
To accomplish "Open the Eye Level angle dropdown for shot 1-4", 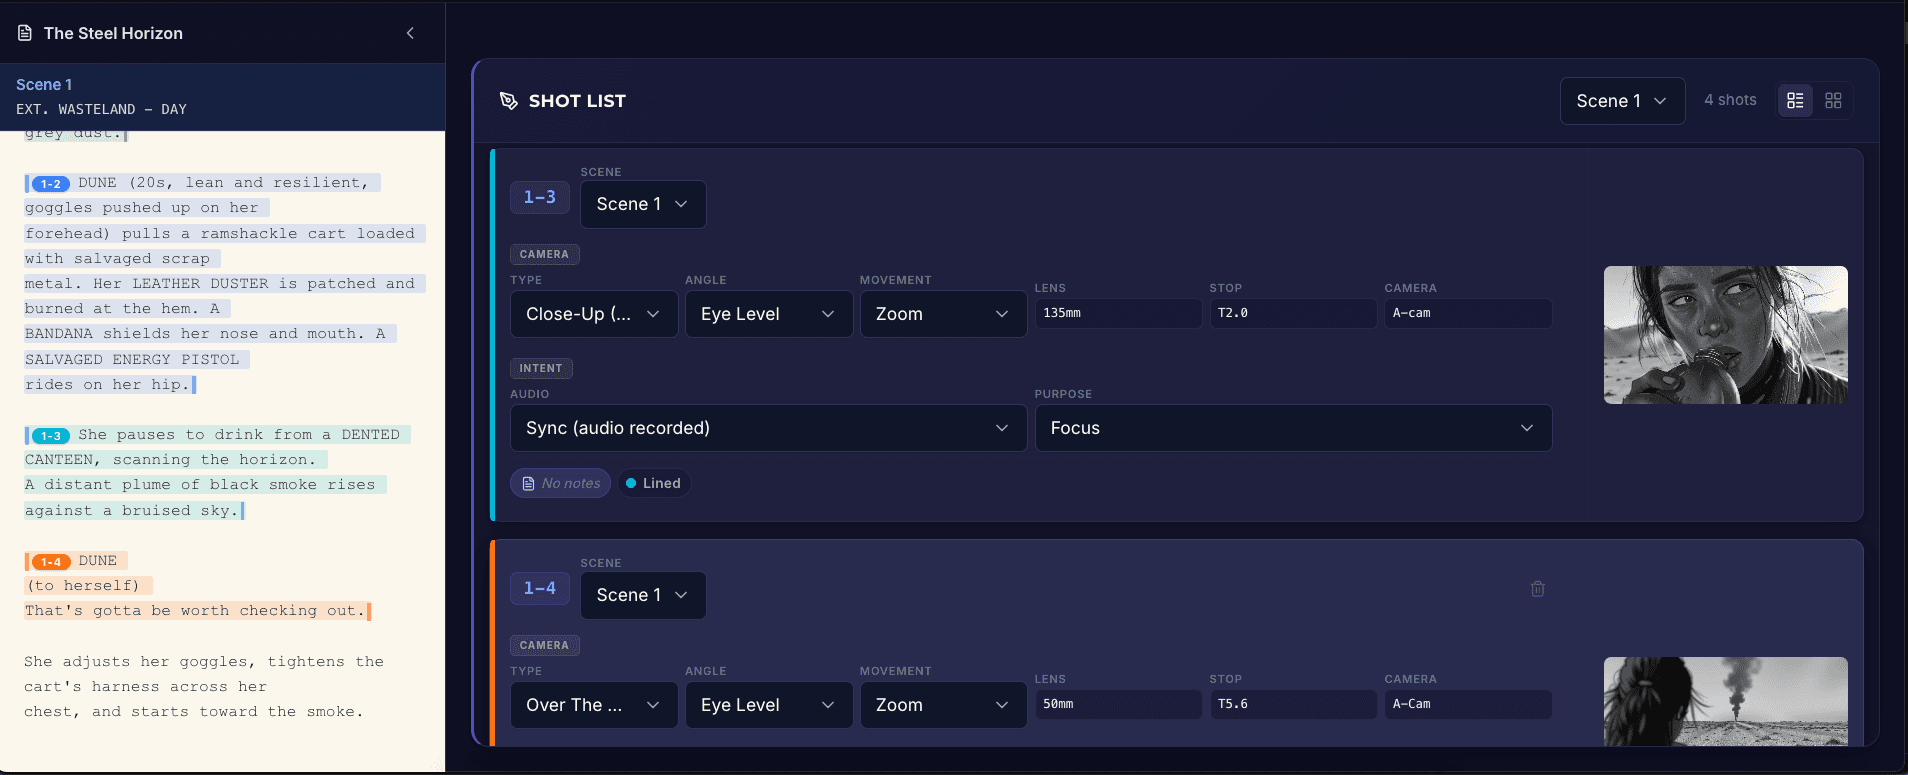I will [769, 705].
